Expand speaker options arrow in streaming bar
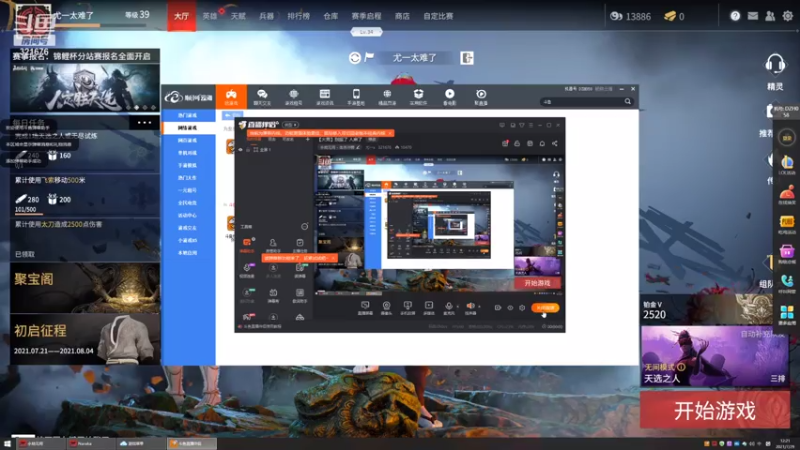 (x=479, y=307)
